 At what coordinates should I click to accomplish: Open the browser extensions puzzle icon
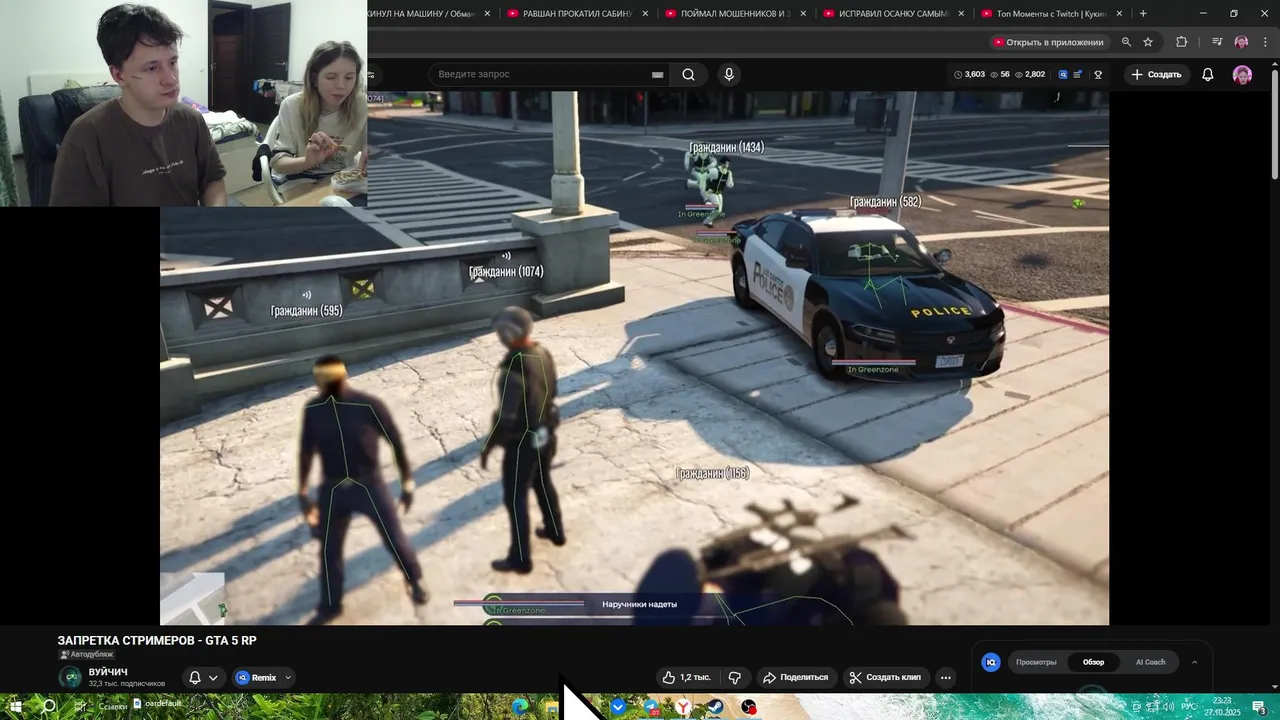coord(1181,42)
